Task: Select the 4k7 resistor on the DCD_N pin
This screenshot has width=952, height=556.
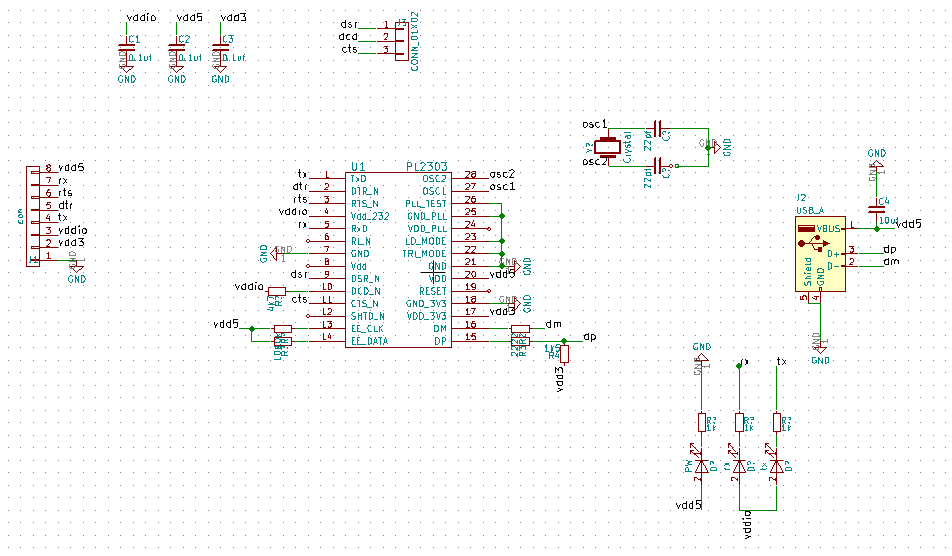Action: point(276,291)
